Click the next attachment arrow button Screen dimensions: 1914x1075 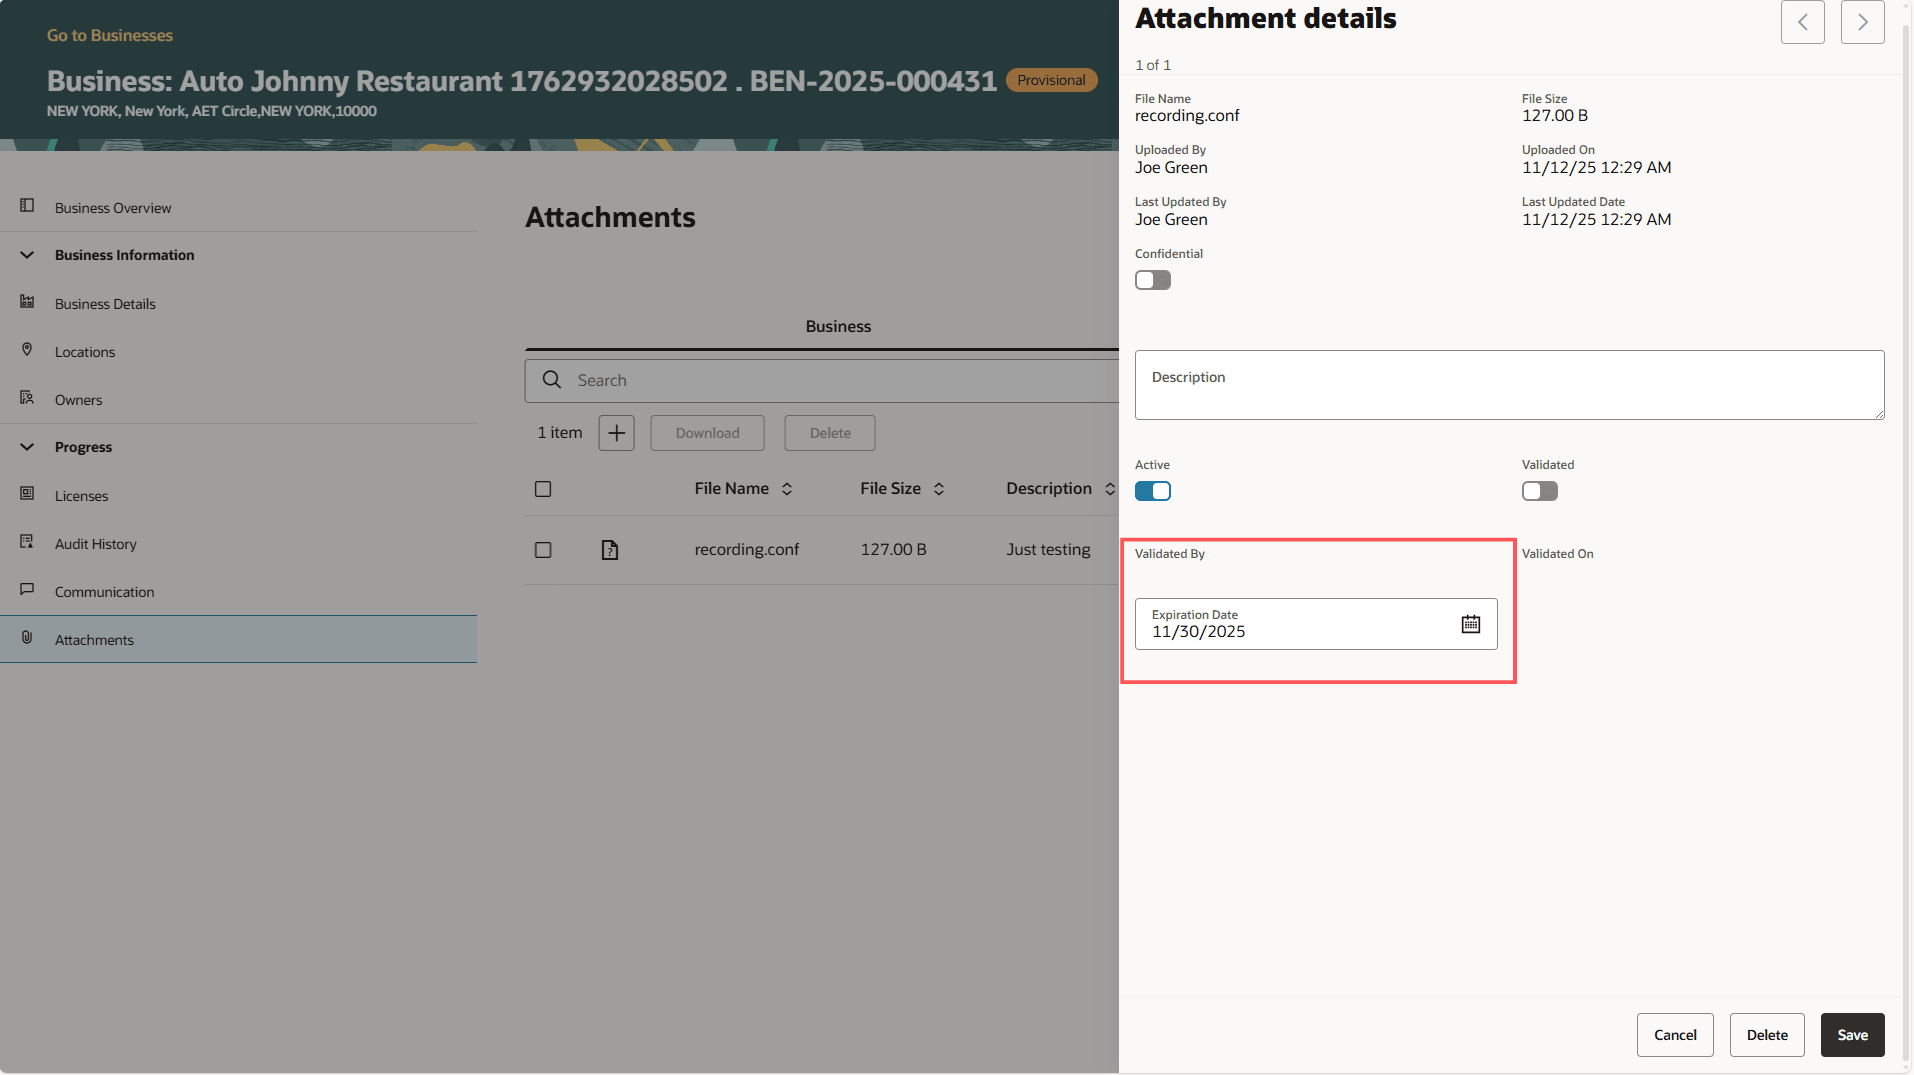(x=1862, y=21)
